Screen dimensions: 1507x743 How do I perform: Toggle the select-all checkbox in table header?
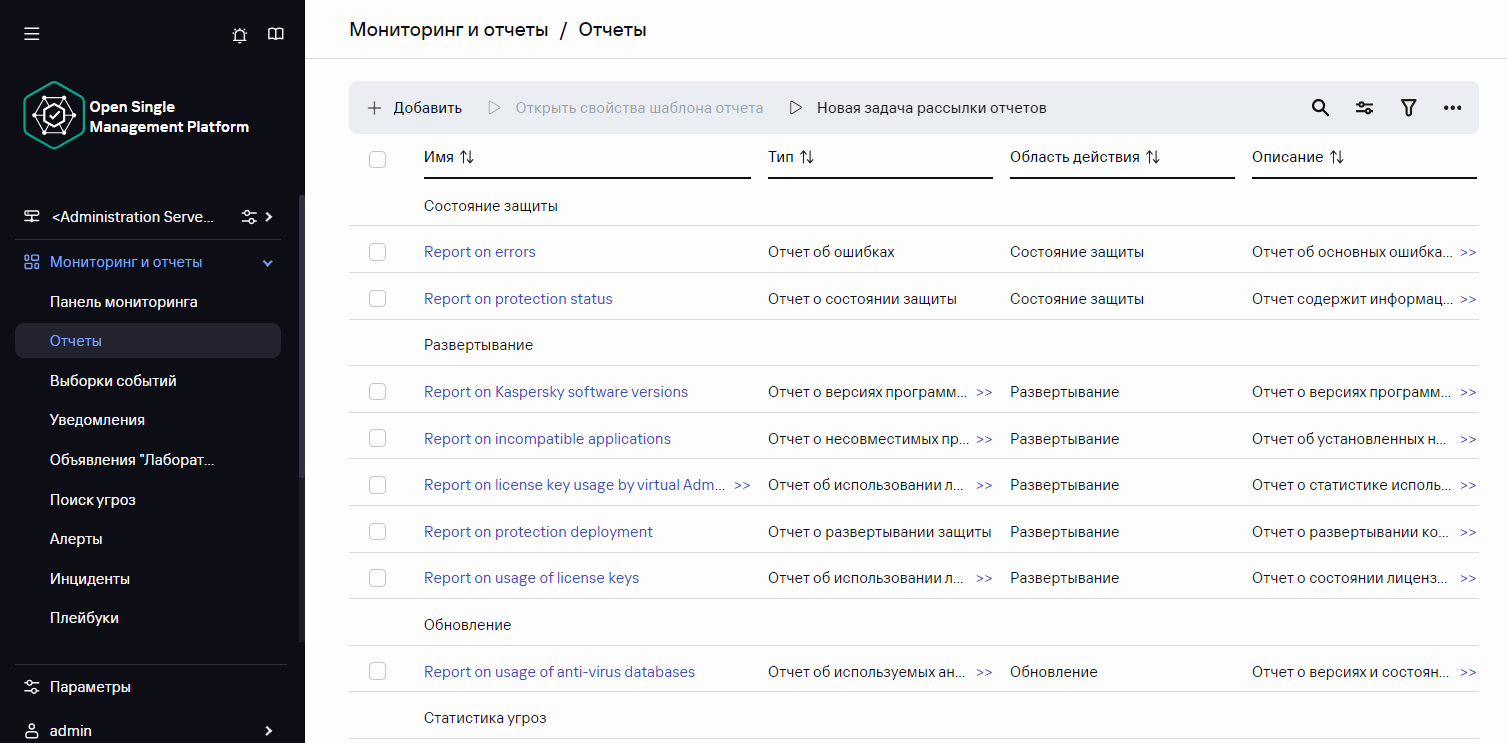(377, 159)
